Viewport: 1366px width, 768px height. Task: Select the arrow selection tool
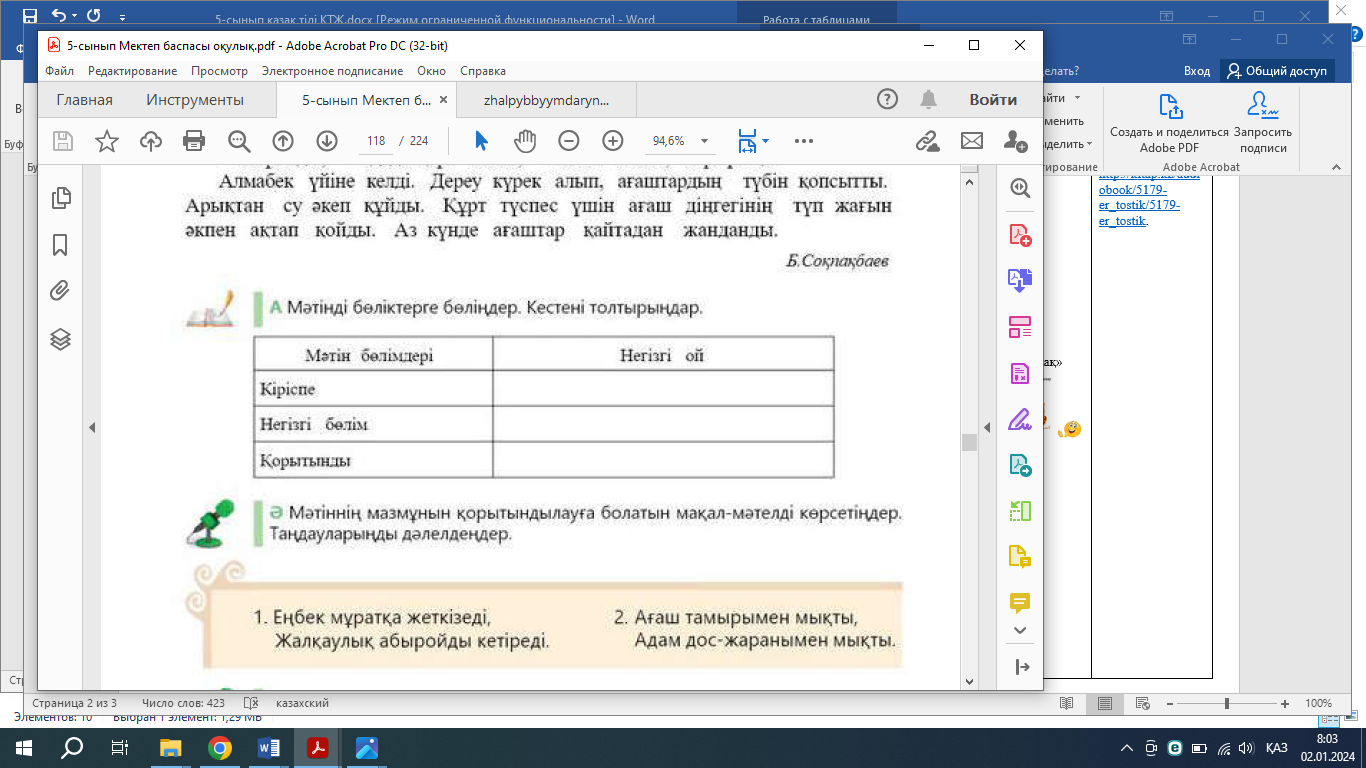click(x=481, y=141)
